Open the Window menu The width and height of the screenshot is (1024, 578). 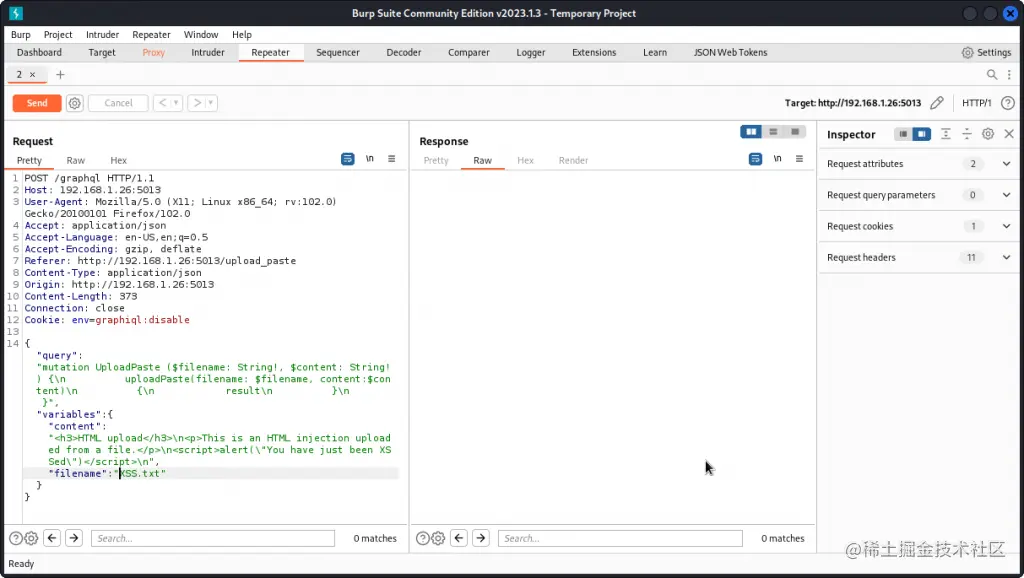201,35
